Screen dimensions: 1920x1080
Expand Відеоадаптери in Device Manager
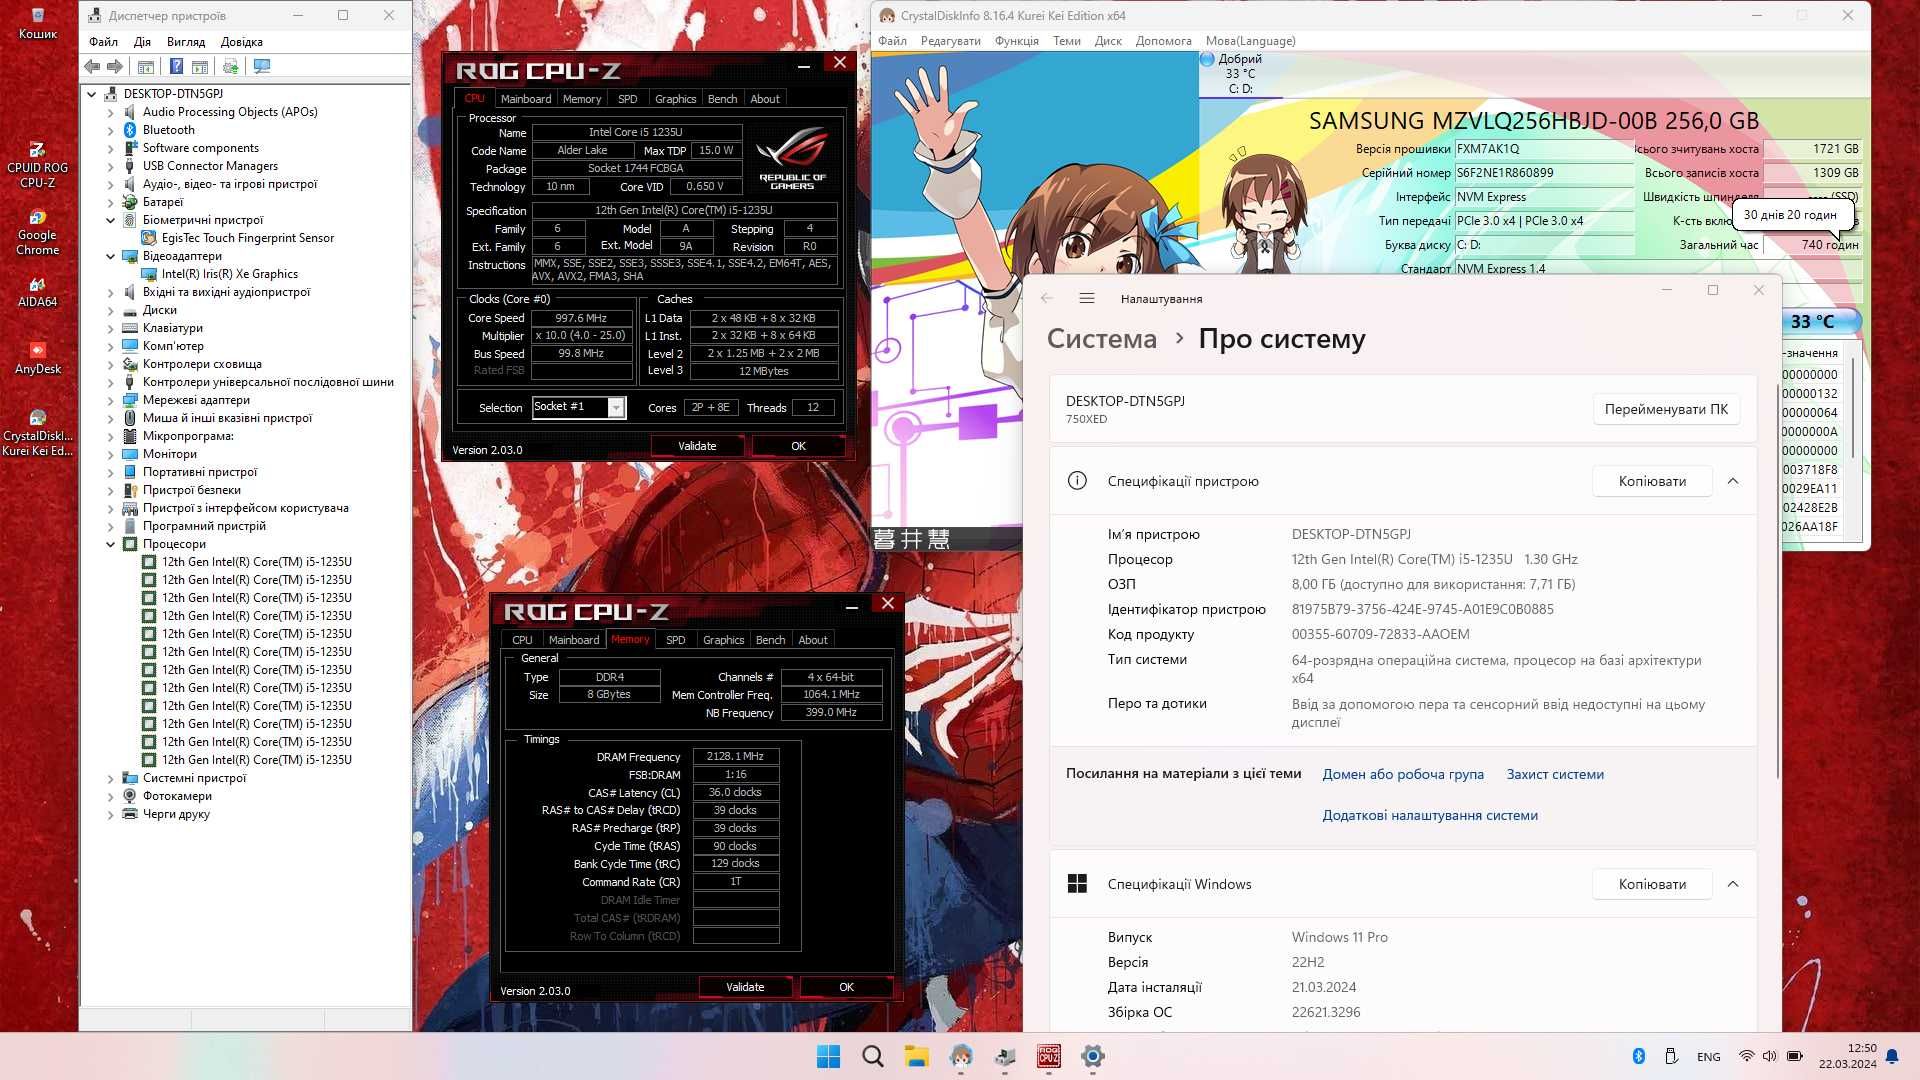[x=109, y=255]
